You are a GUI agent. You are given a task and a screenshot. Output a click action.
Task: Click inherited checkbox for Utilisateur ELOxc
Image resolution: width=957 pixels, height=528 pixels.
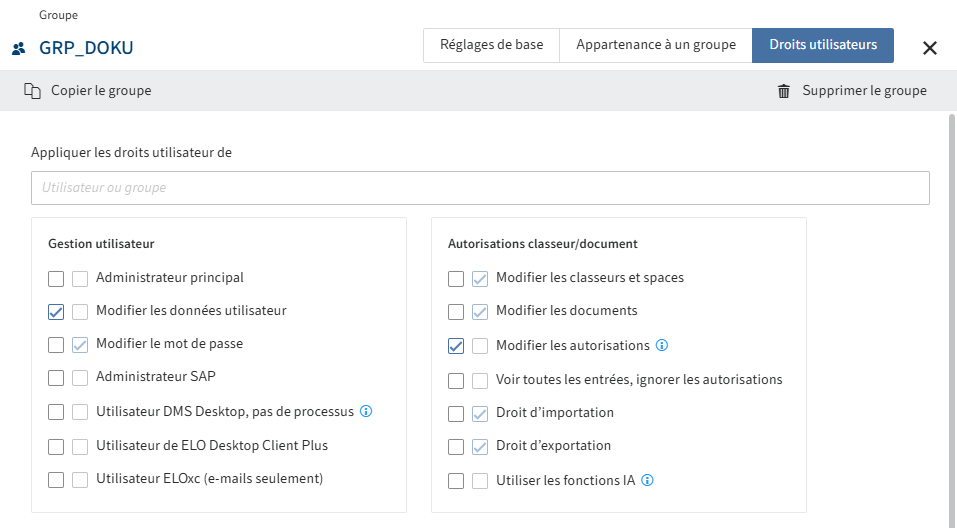pyautogui.click(x=80, y=480)
